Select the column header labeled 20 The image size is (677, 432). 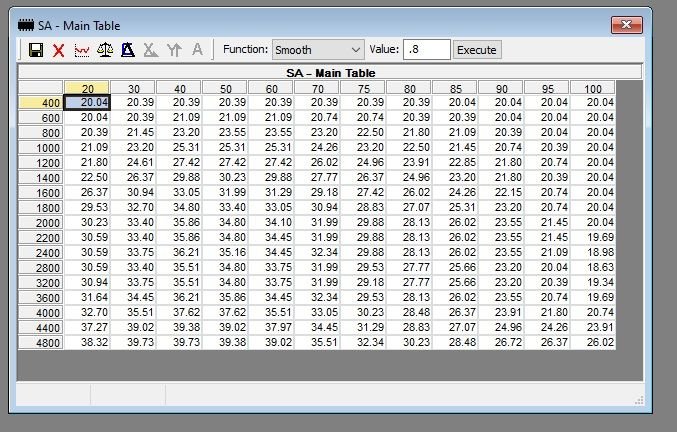click(x=88, y=88)
